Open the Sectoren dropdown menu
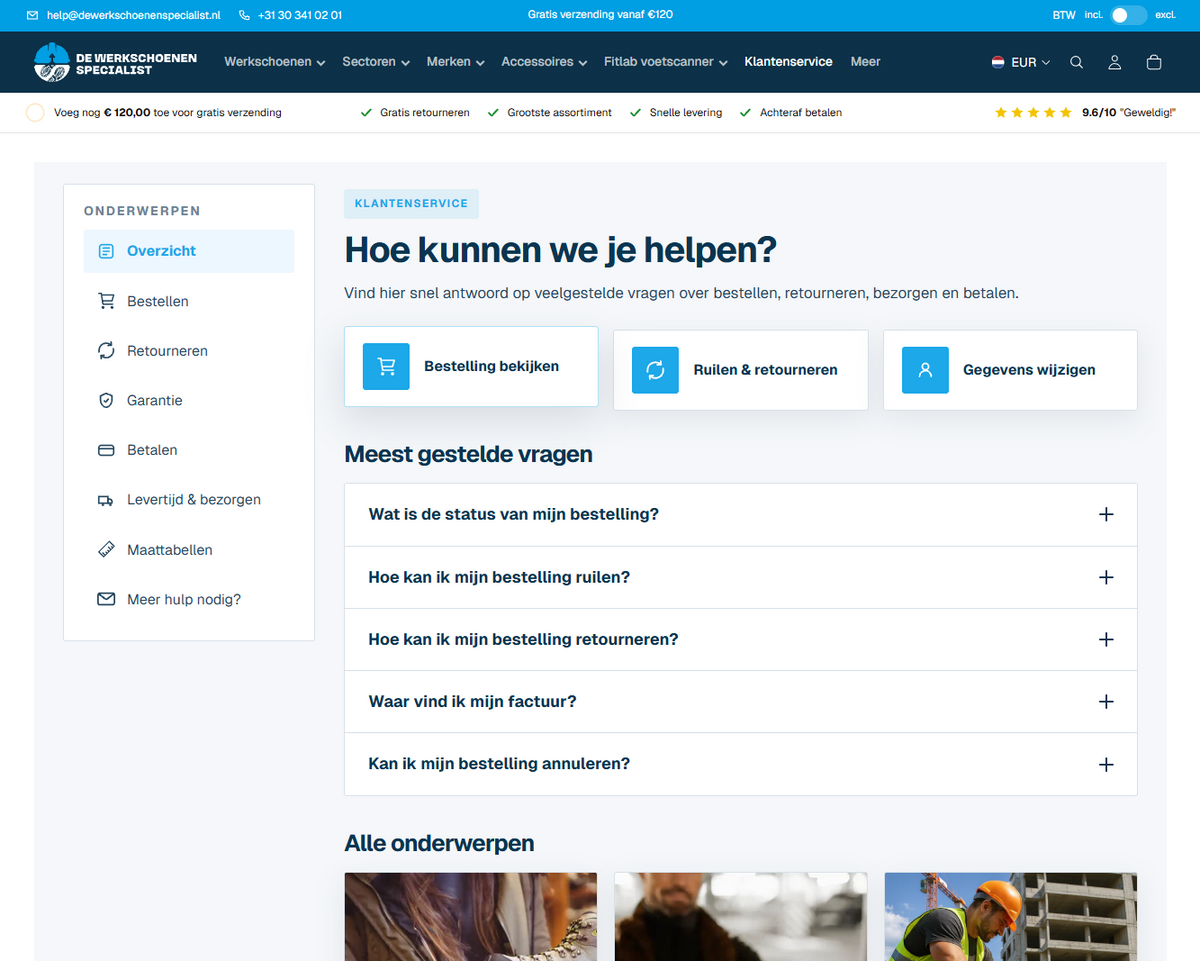The image size is (1200, 961). 376,62
